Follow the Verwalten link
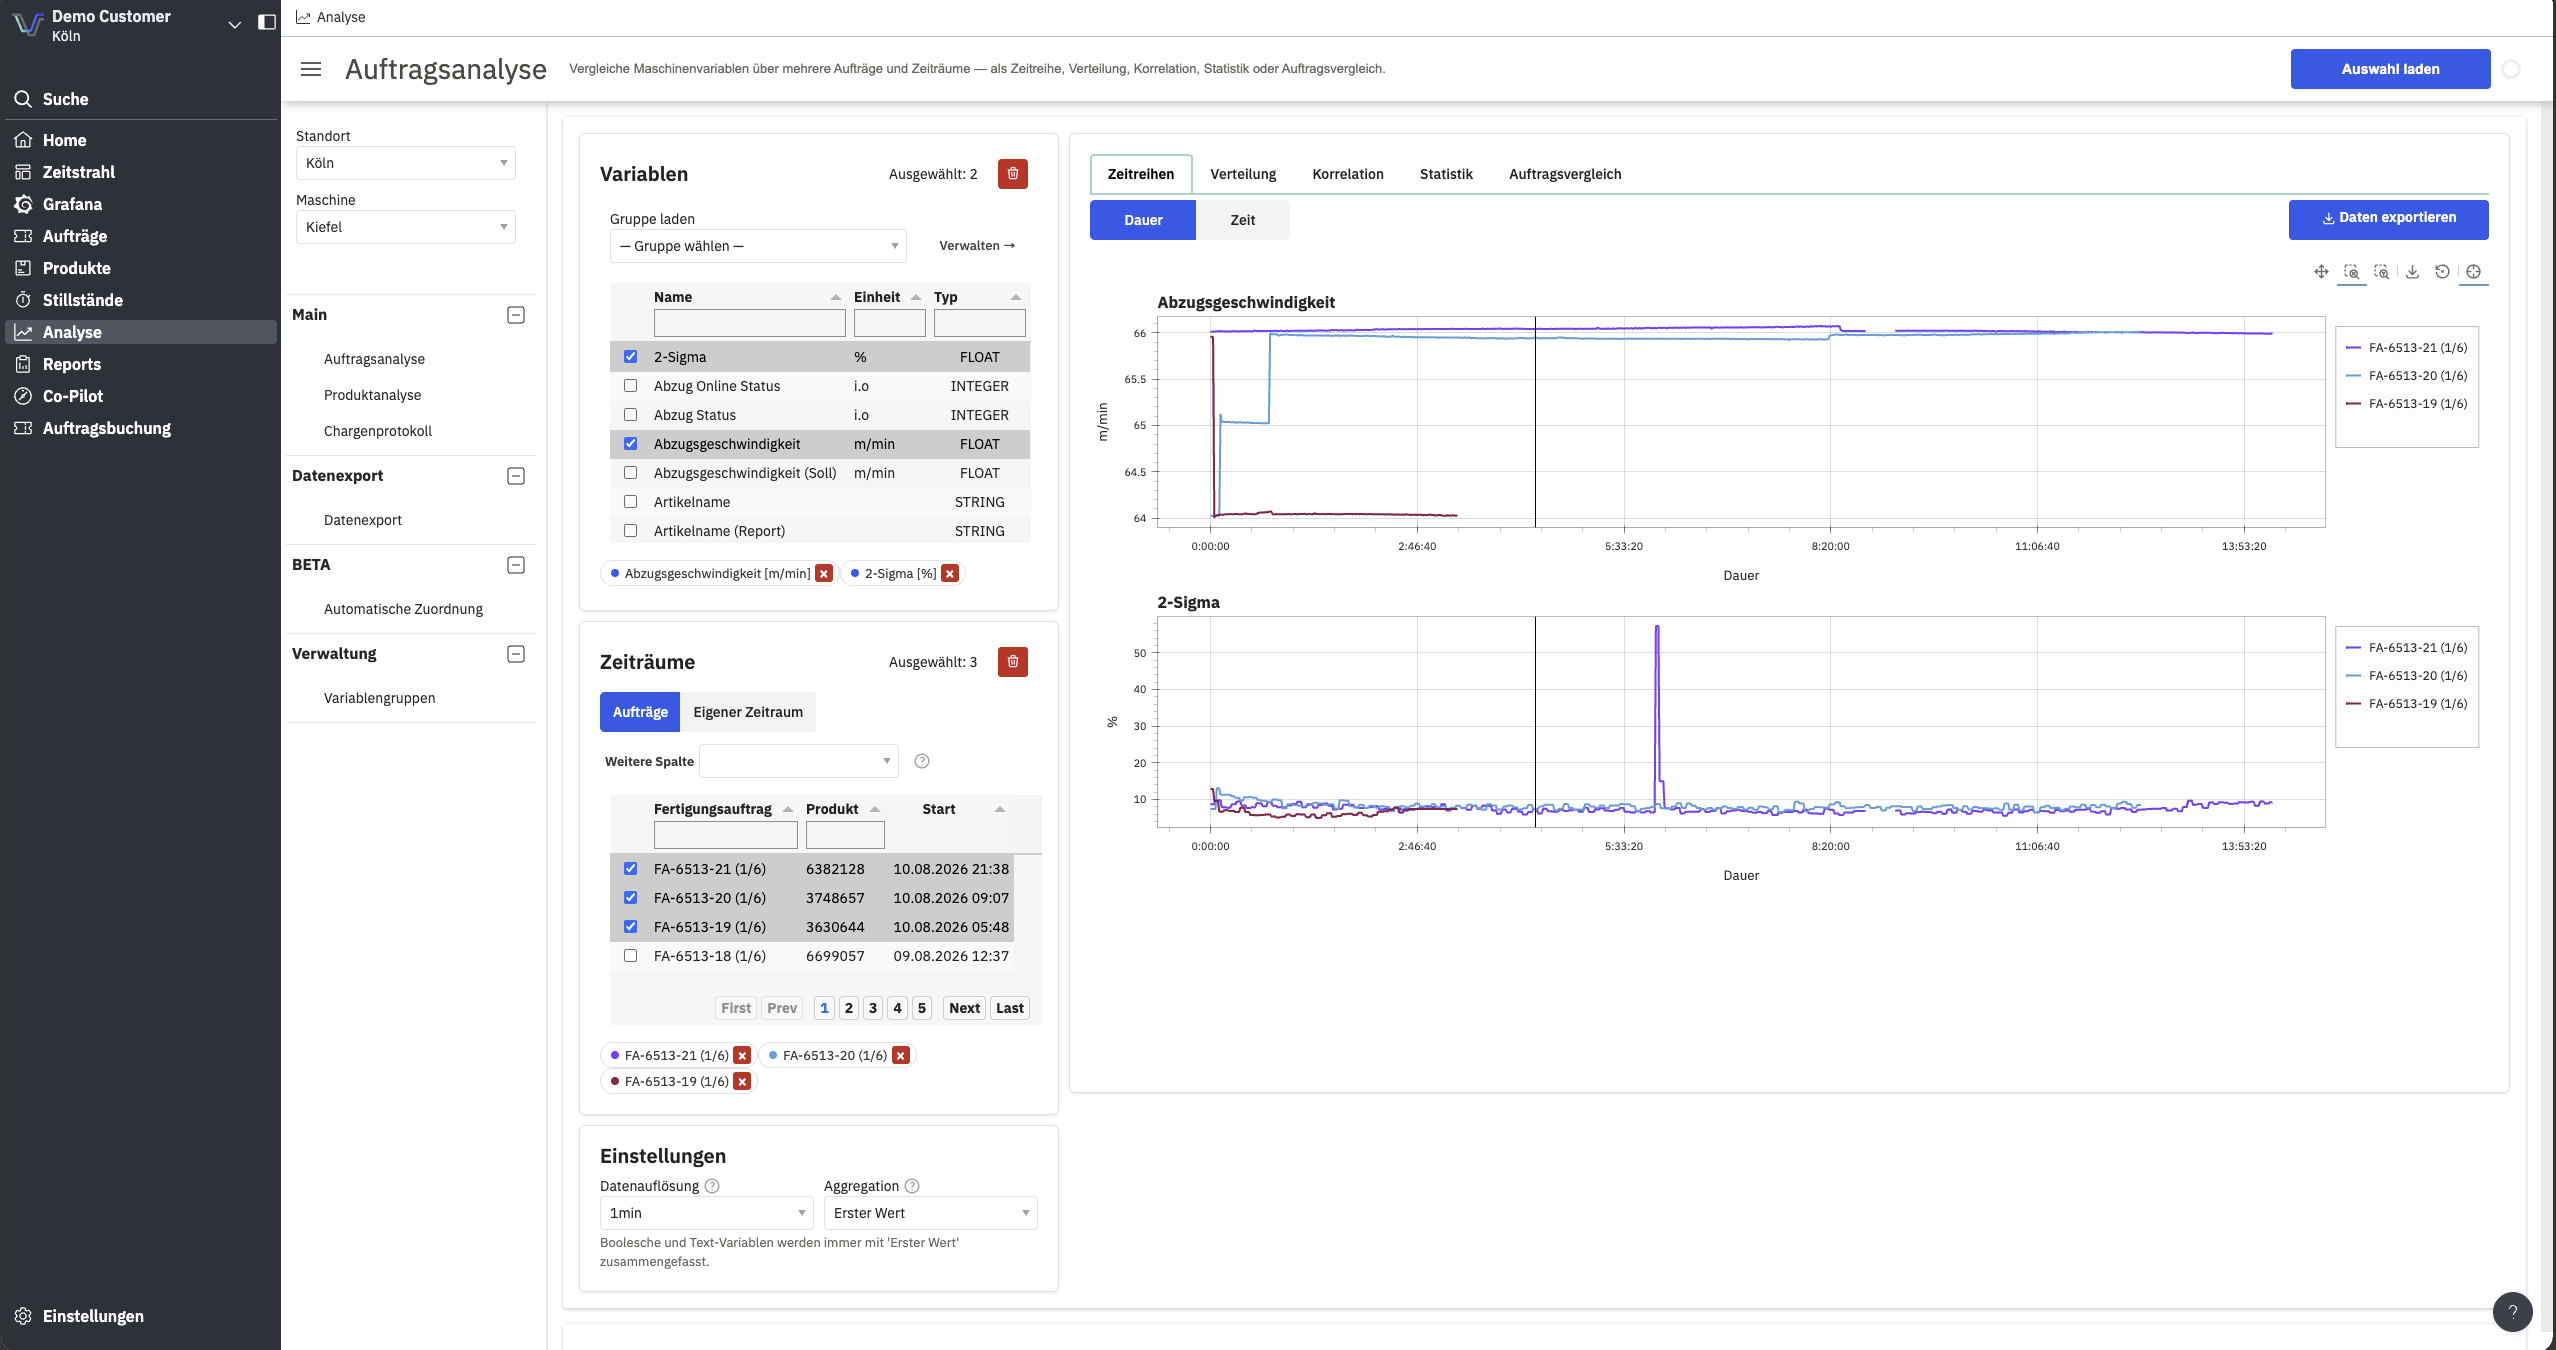The width and height of the screenshot is (2556, 1350). click(x=976, y=246)
